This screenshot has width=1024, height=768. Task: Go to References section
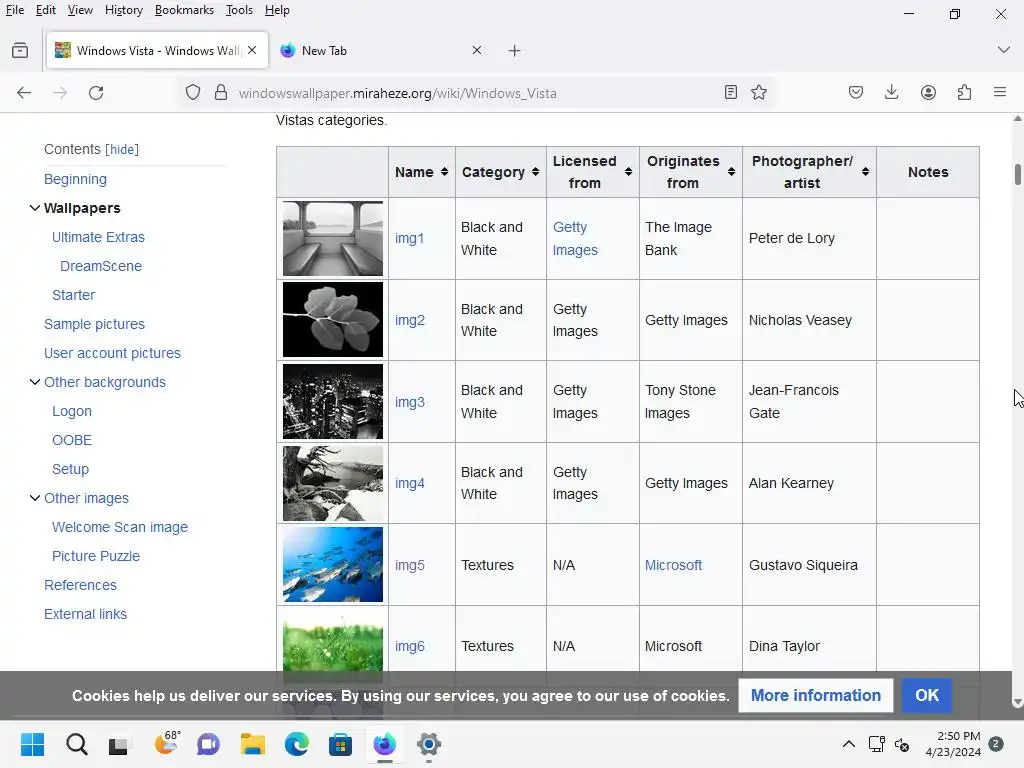(80, 585)
